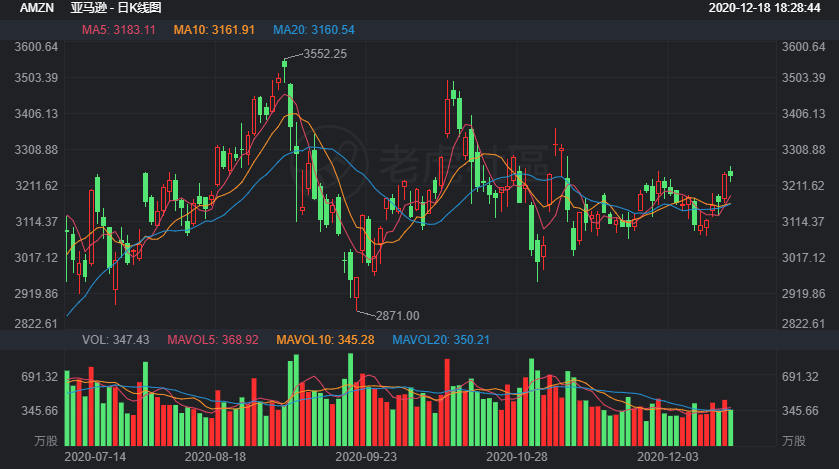Click the right axis value 3017.12
Screen dimensions: 839x469
(x=804, y=258)
